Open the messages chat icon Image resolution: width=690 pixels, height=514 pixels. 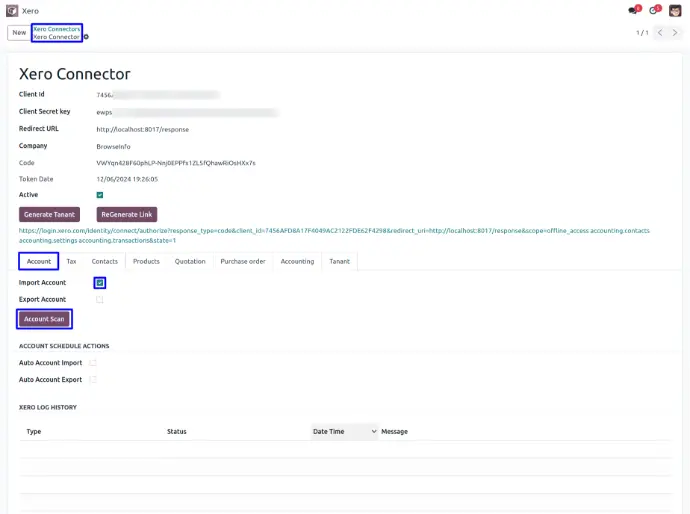[x=634, y=10]
